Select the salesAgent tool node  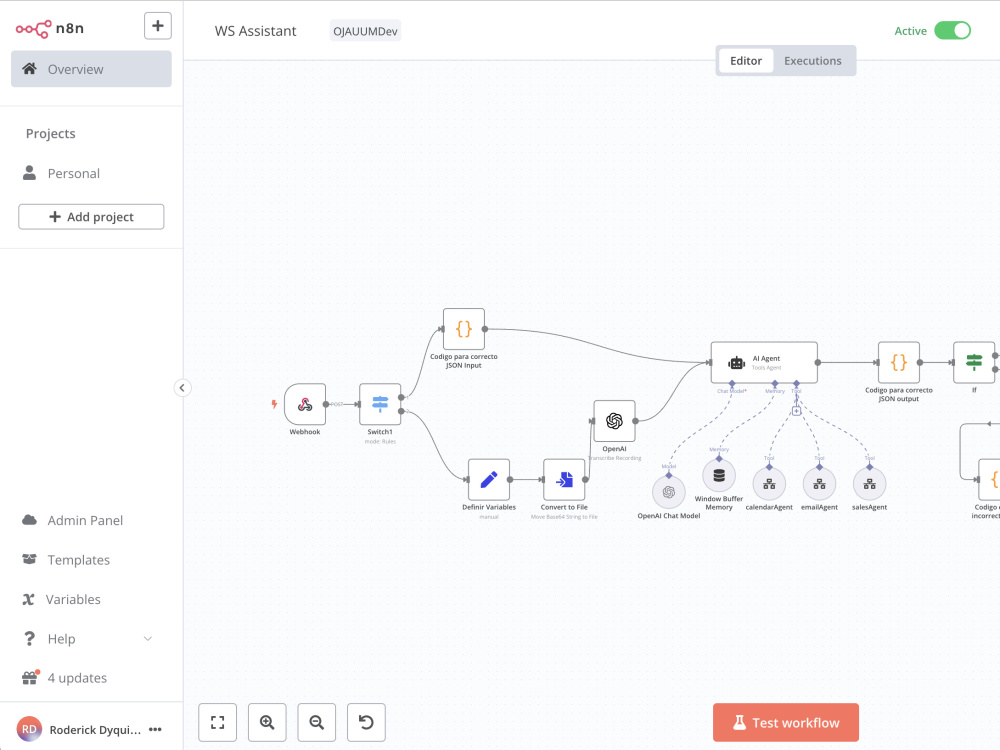coord(869,484)
